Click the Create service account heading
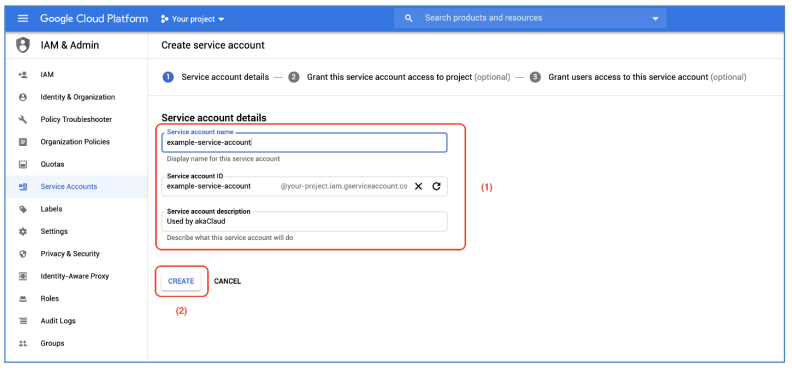The height and width of the screenshot is (372, 792). [213, 45]
